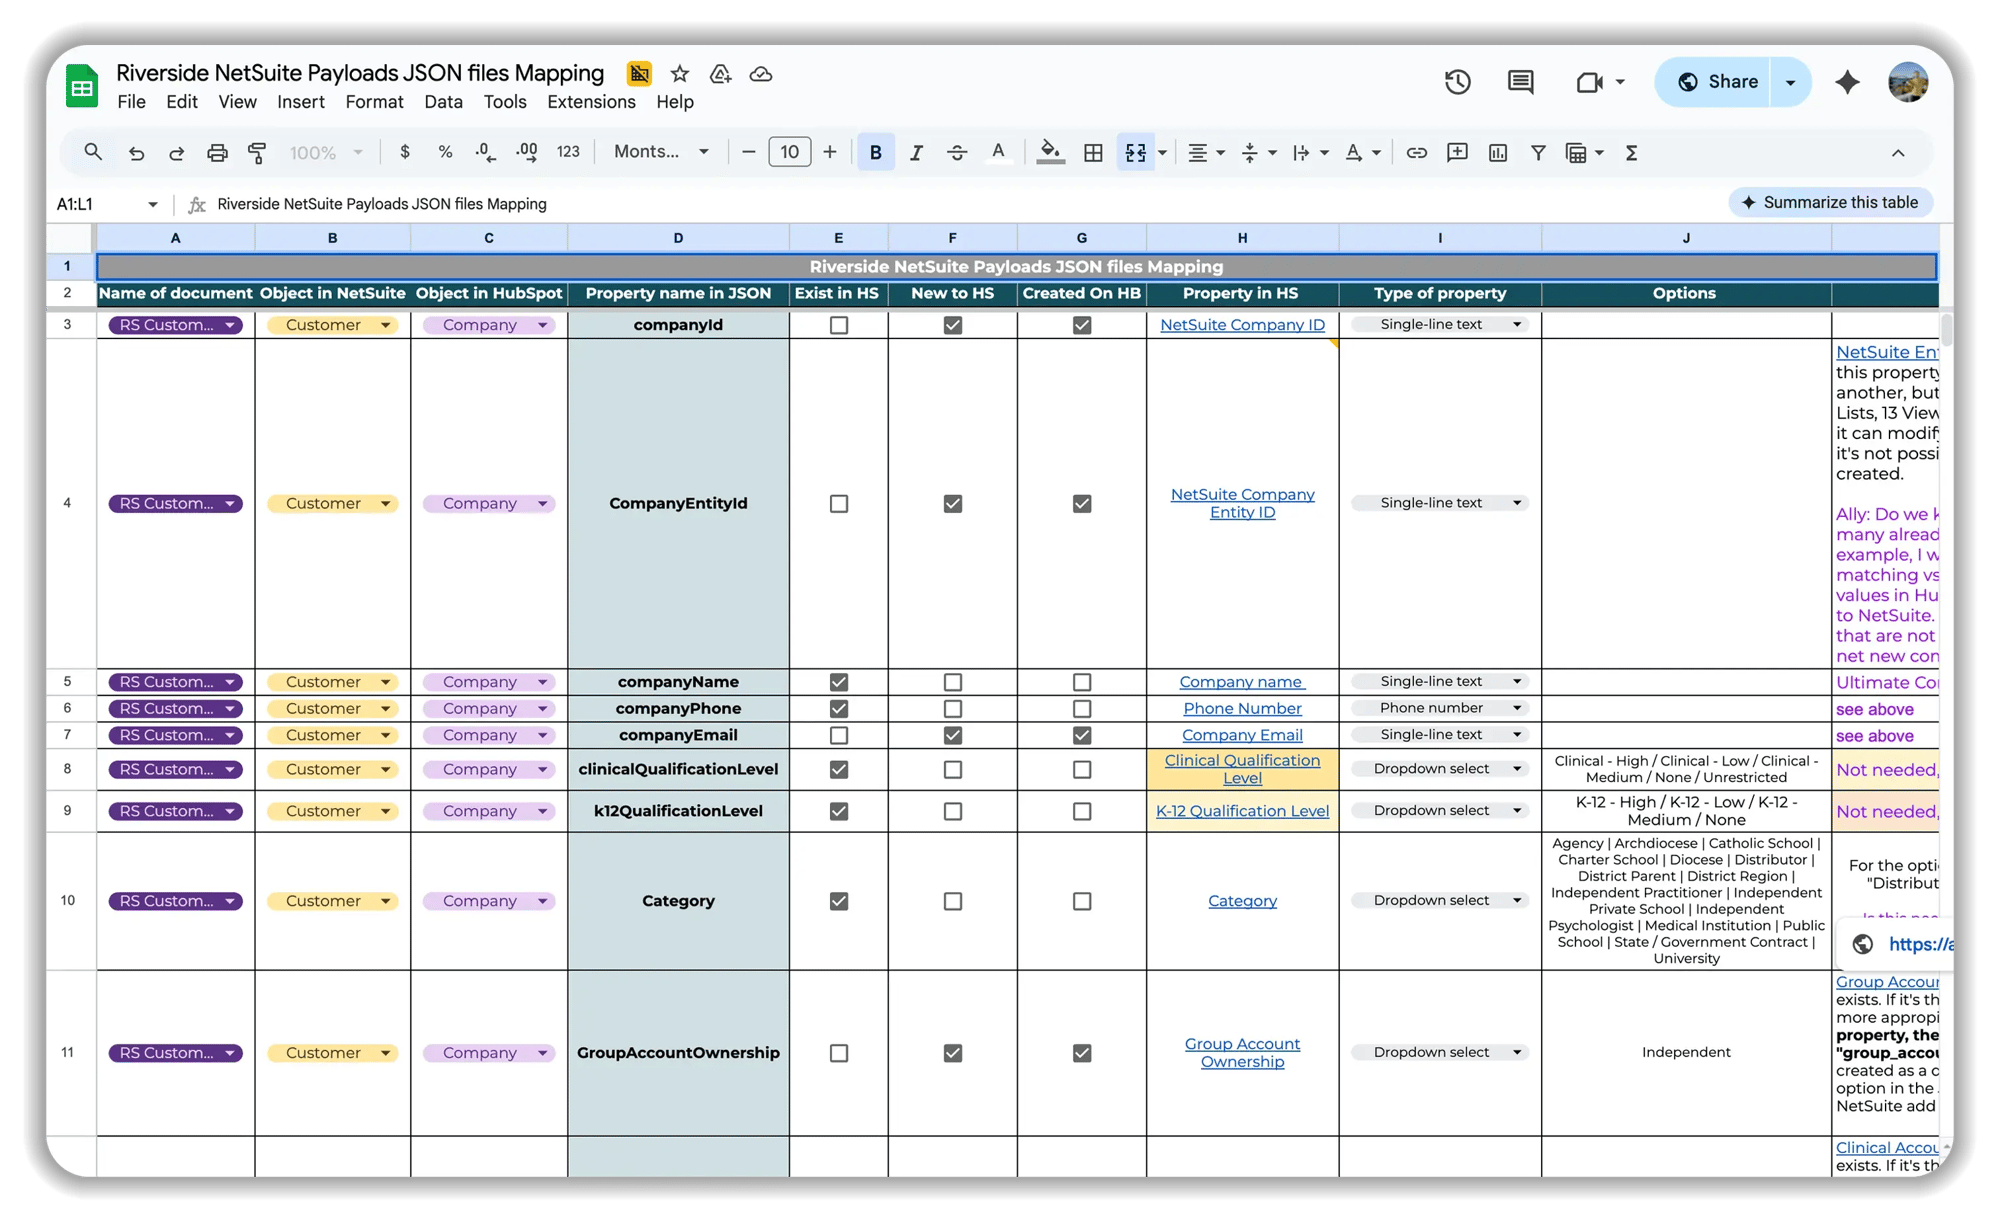2000x1229 pixels.
Task: Check Exist in HS for companyId
Action: click(839, 325)
